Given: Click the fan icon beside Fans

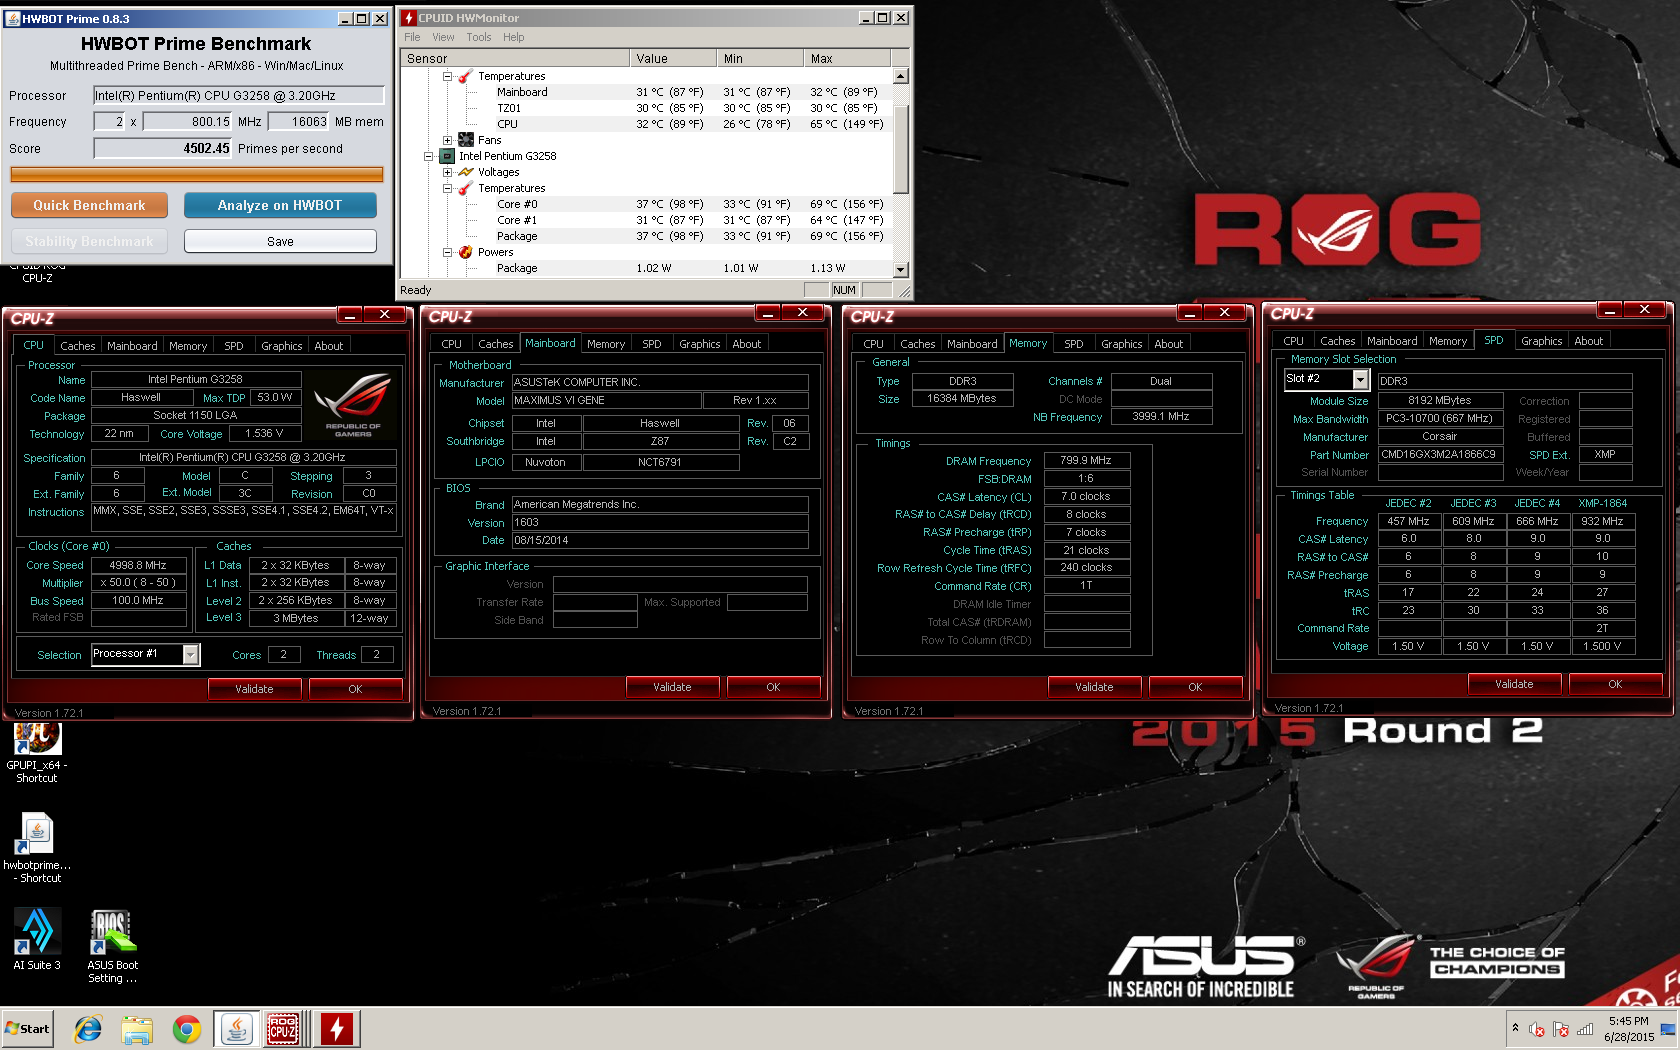Looking at the screenshot, I should tap(466, 140).
